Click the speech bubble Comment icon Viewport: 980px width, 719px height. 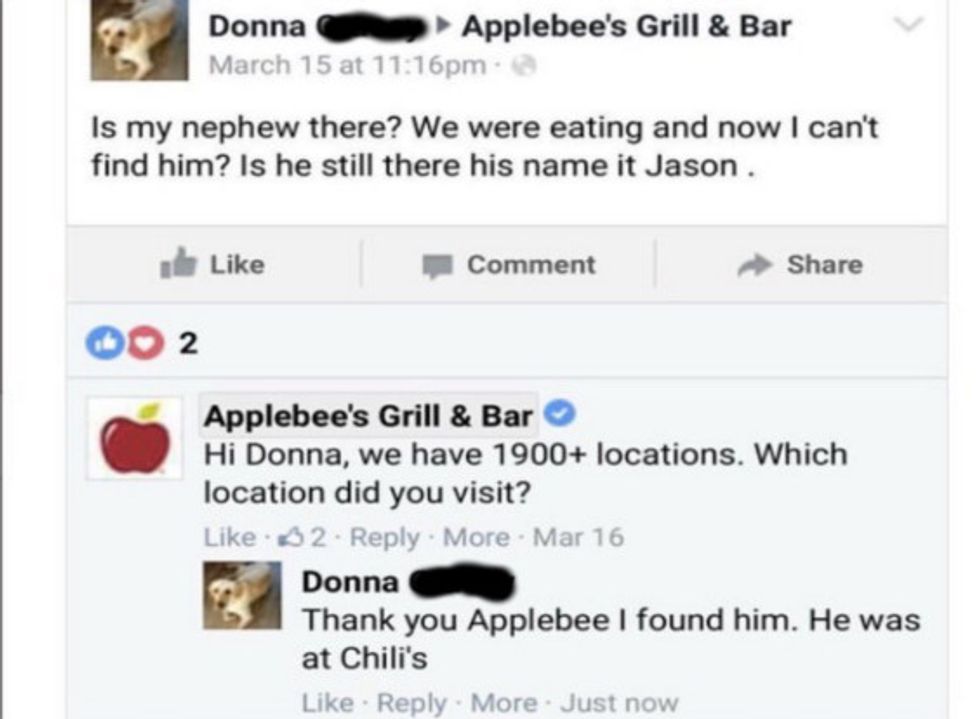tap(437, 265)
